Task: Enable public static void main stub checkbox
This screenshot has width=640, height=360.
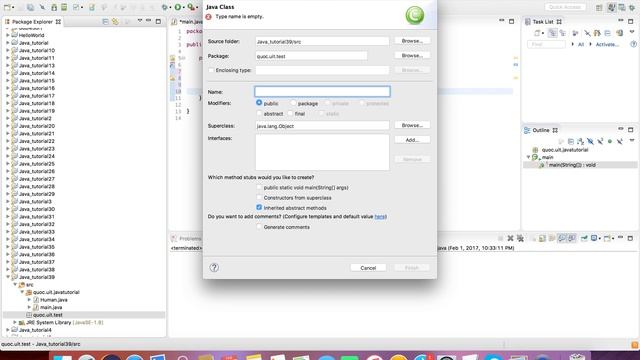Action: click(x=259, y=187)
